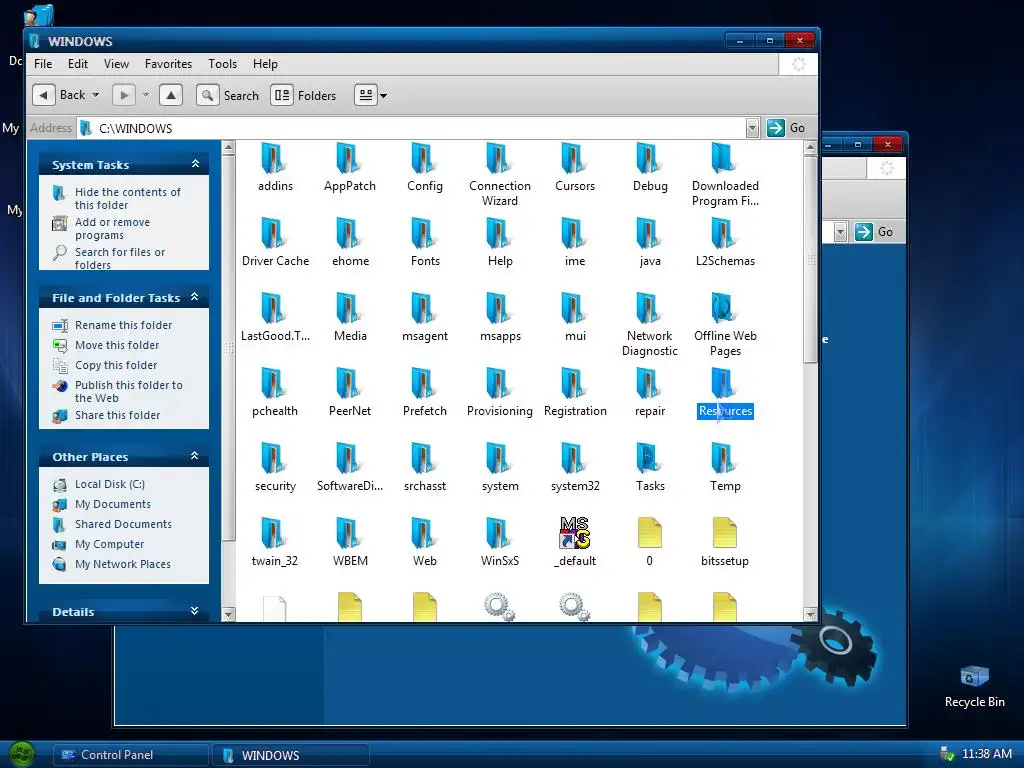
Task: Click Copy this folder
Action: point(116,365)
